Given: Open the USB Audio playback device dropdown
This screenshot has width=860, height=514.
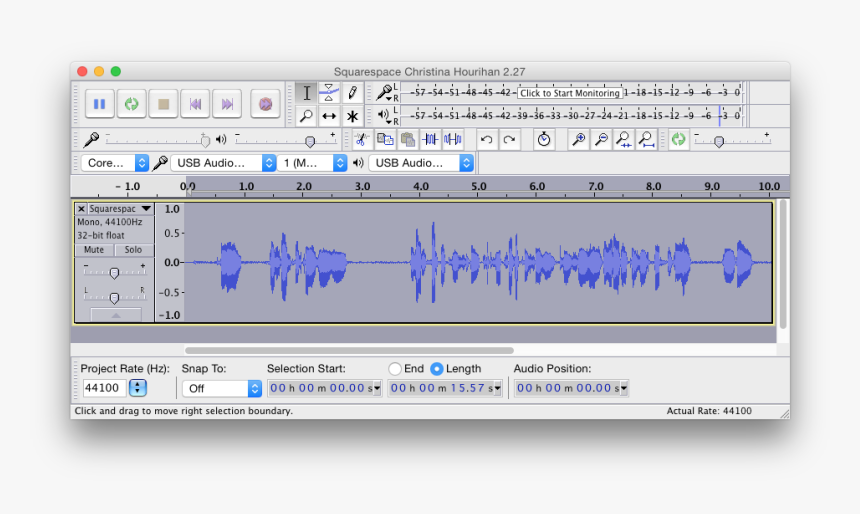Looking at the screenshot, I should pyautogui.click(x=421, y=163).
